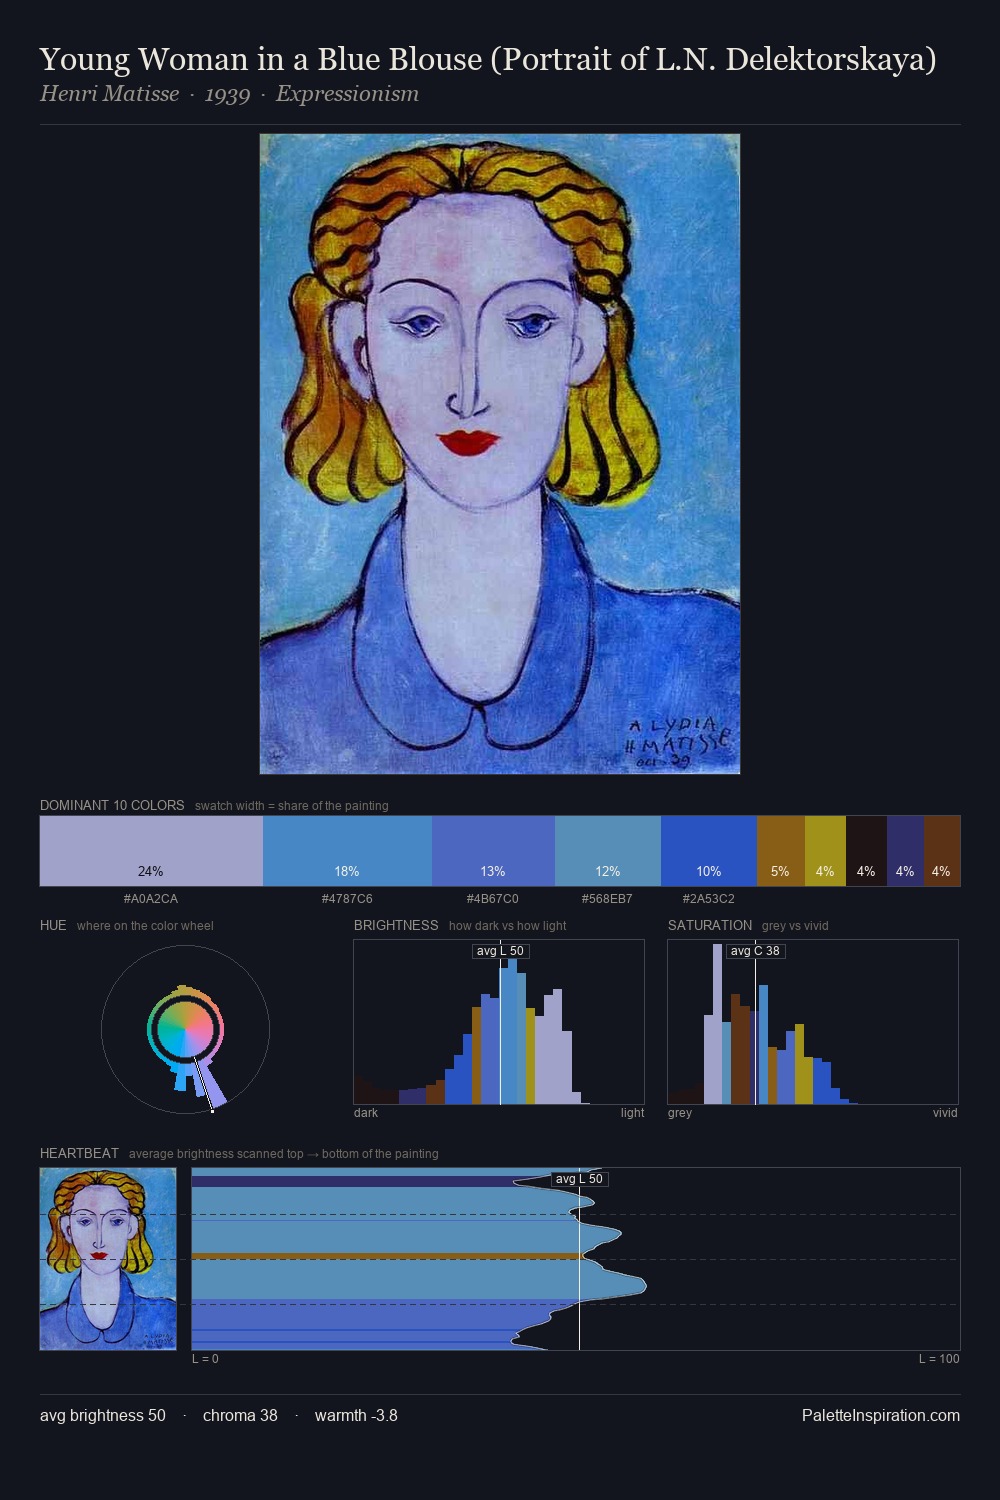Click the HEARTBEAT section heading

[79, 1153]
